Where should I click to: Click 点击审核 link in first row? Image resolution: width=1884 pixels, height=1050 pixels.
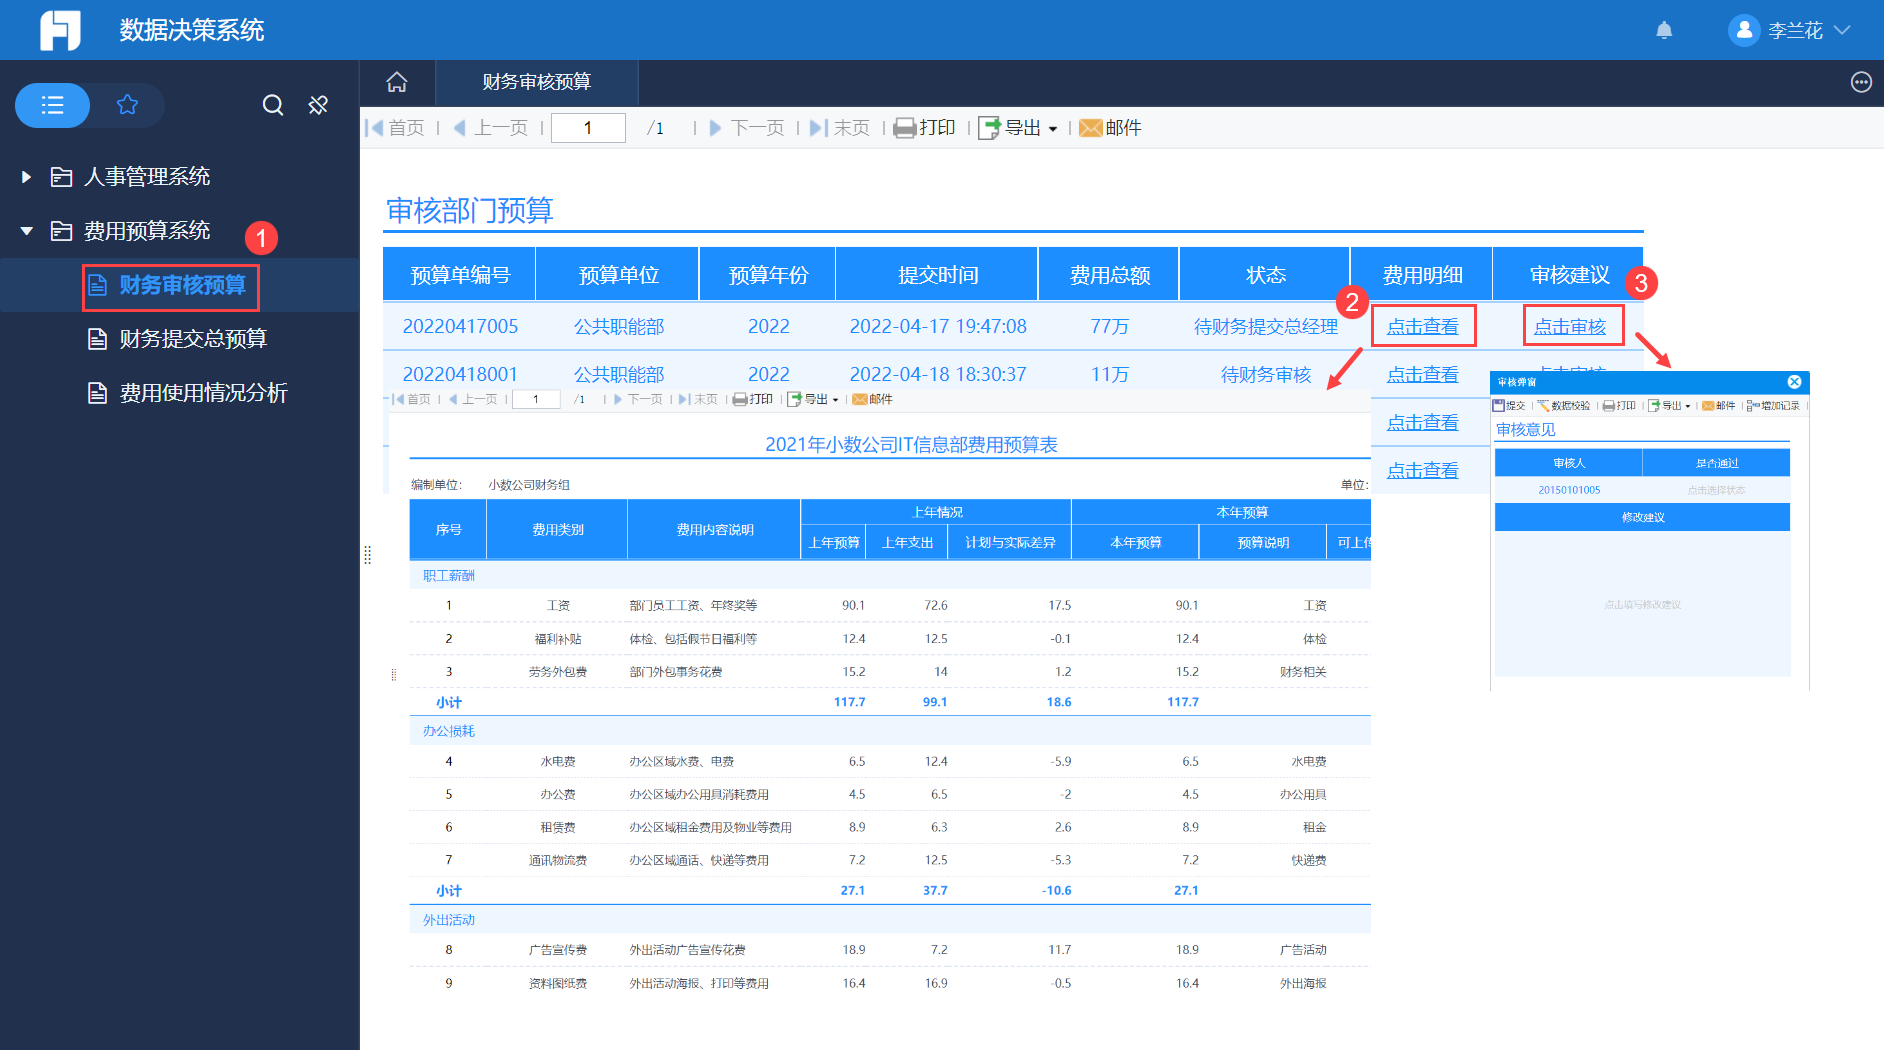1570,327
